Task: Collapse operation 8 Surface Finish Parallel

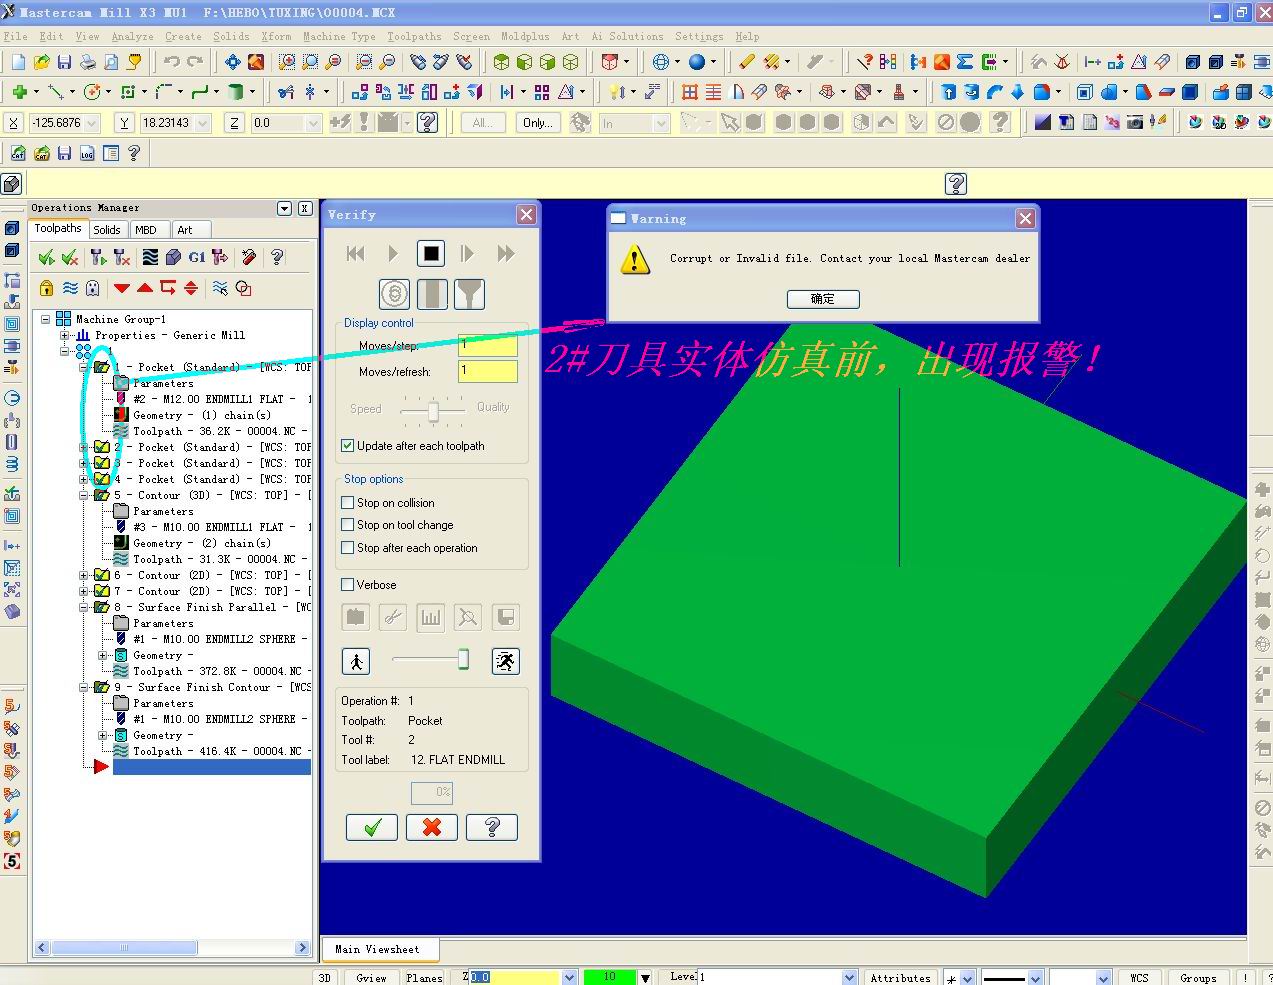Action: (x=84, y=607)
